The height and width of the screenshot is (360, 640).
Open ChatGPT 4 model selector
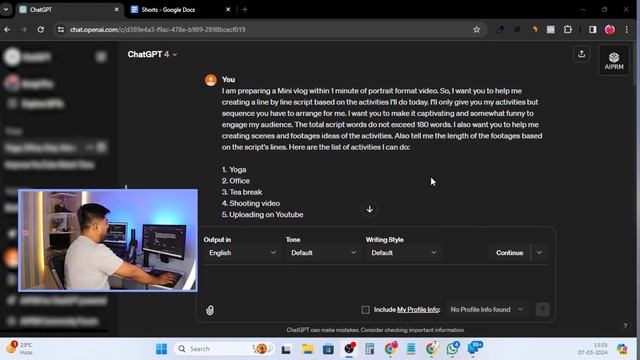[x=152, y=54]
